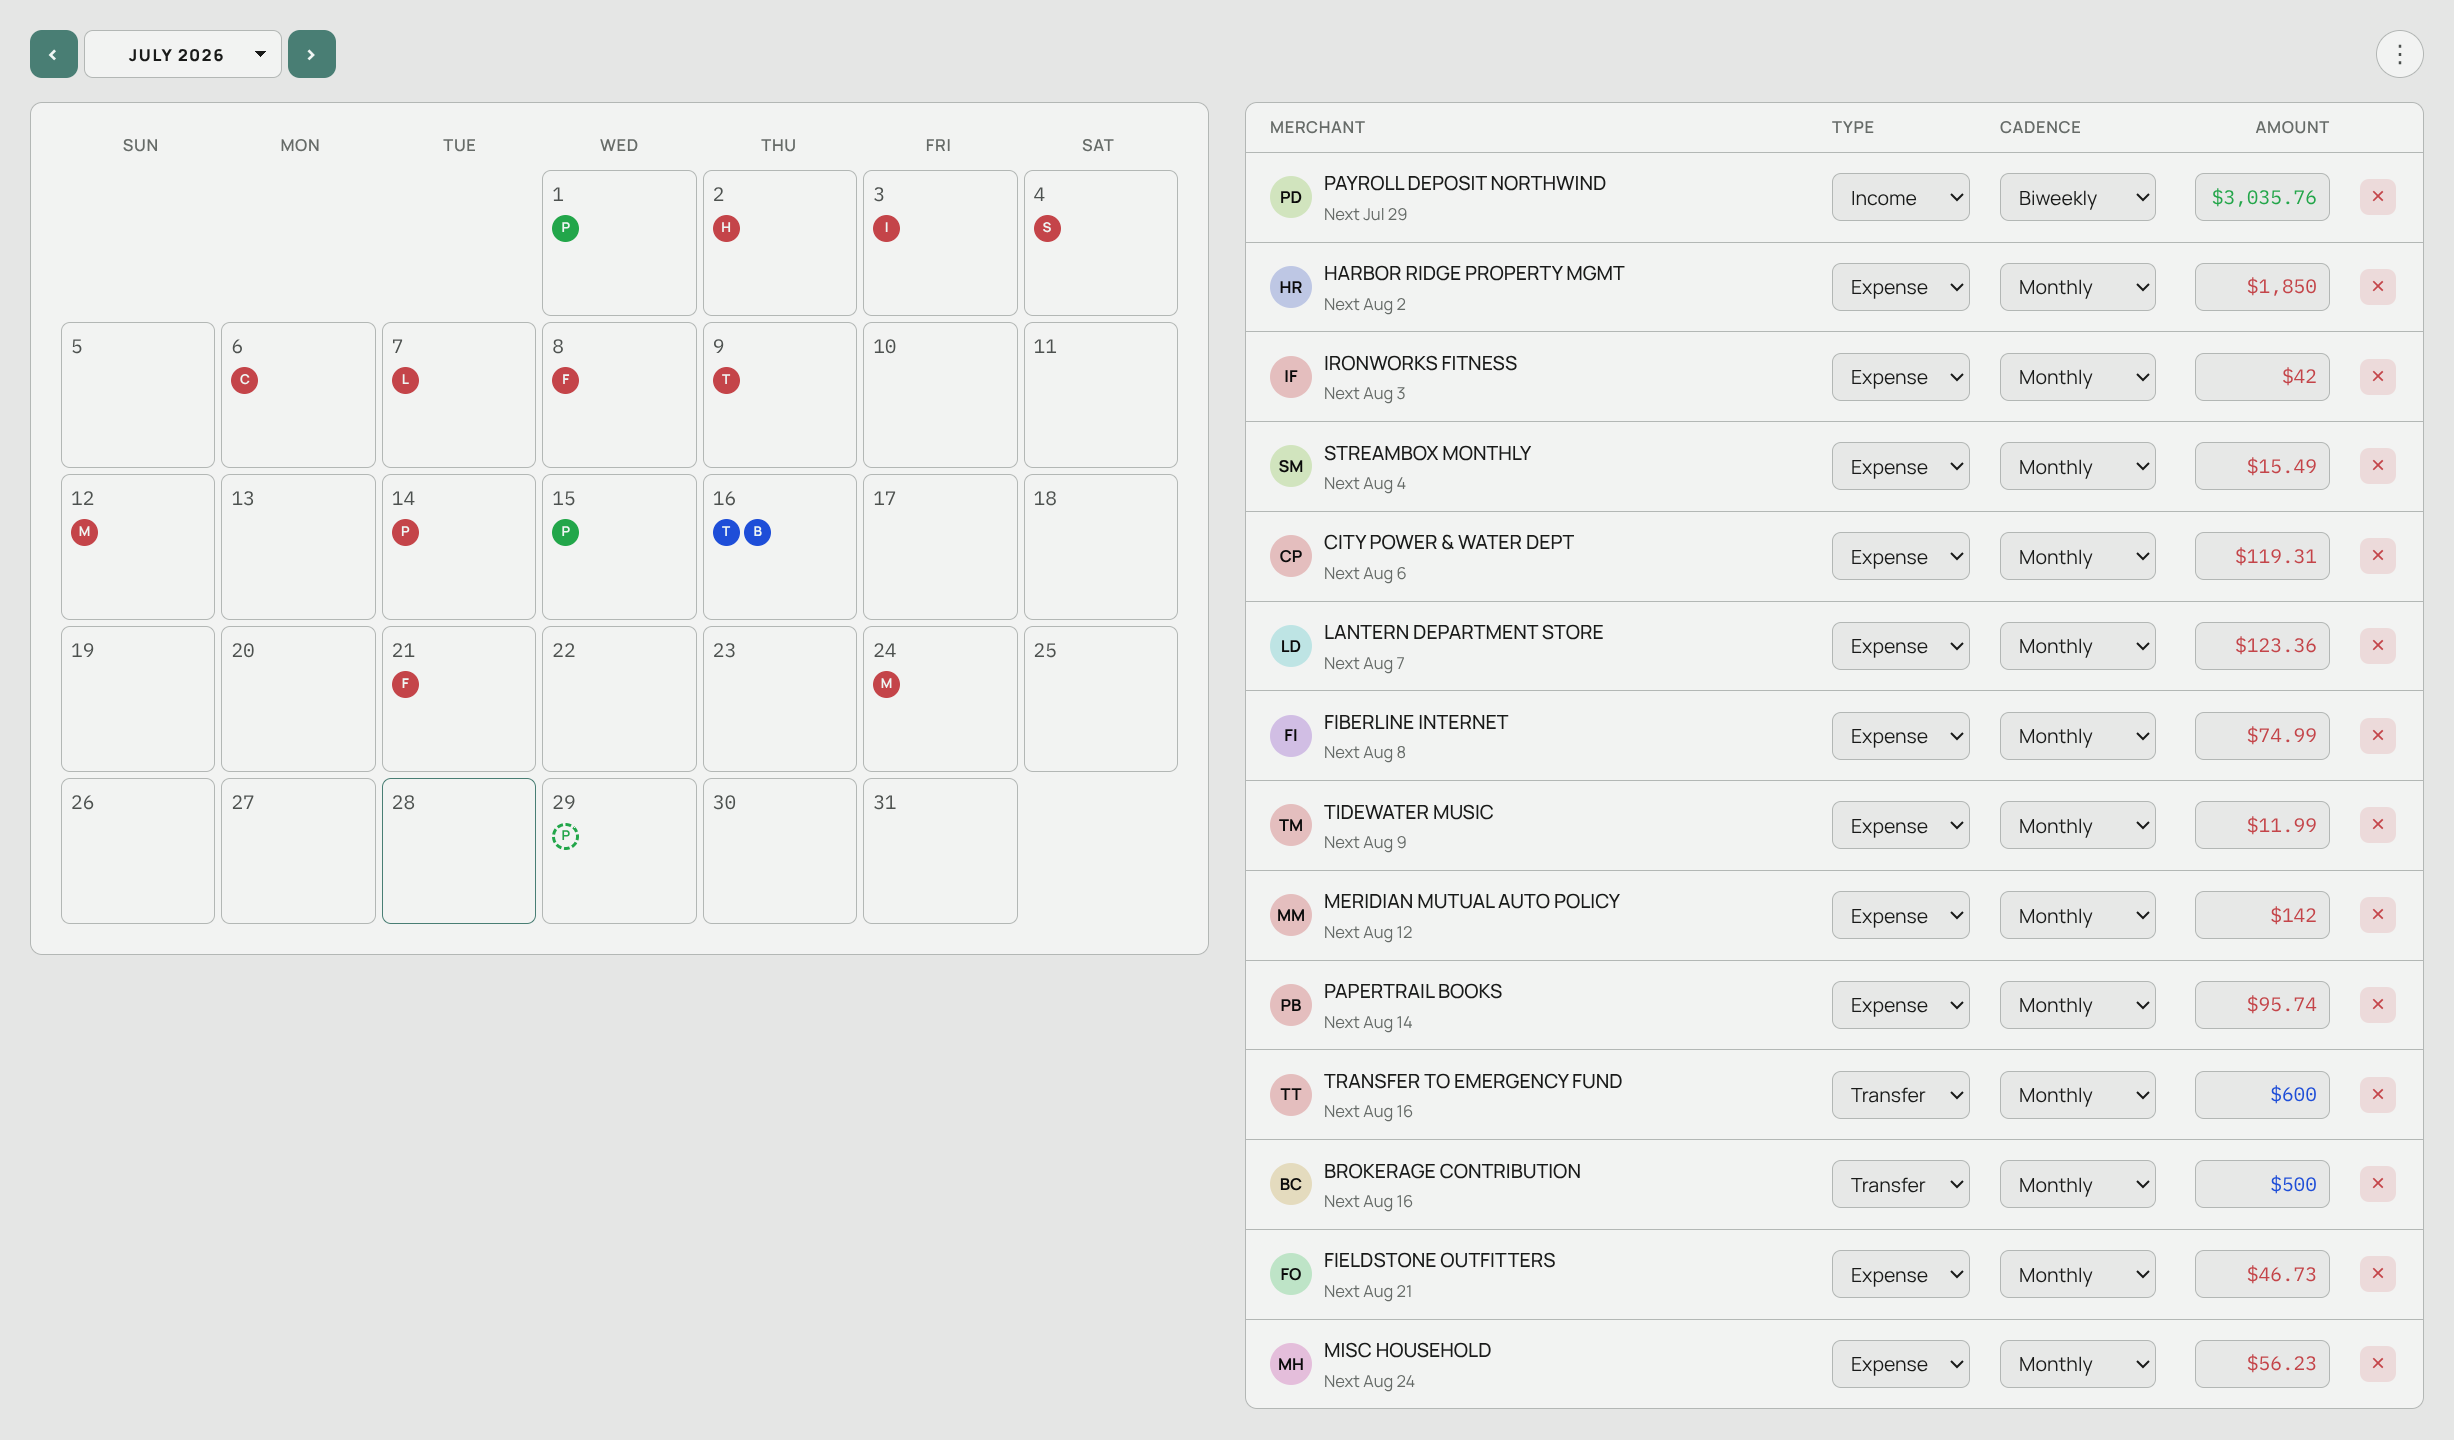Open the JULY 2026 month selector
The height and width of the screenshot is (1440, 2454).
pos(183,54)
